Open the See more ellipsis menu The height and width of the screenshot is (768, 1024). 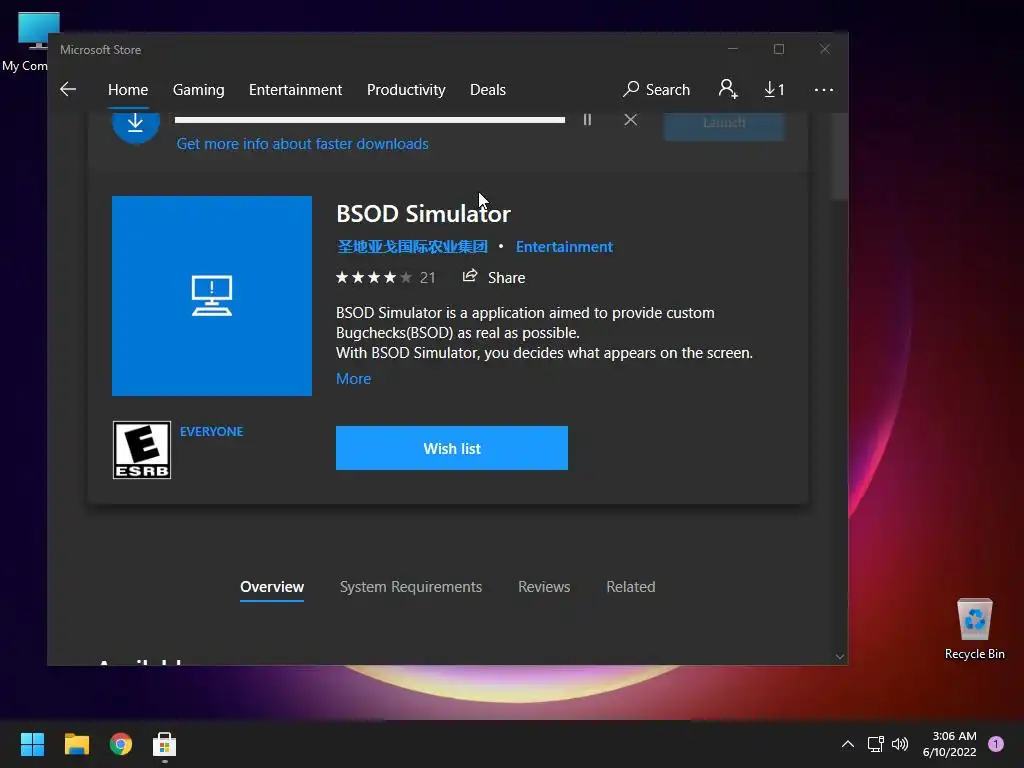pos(824,89)
